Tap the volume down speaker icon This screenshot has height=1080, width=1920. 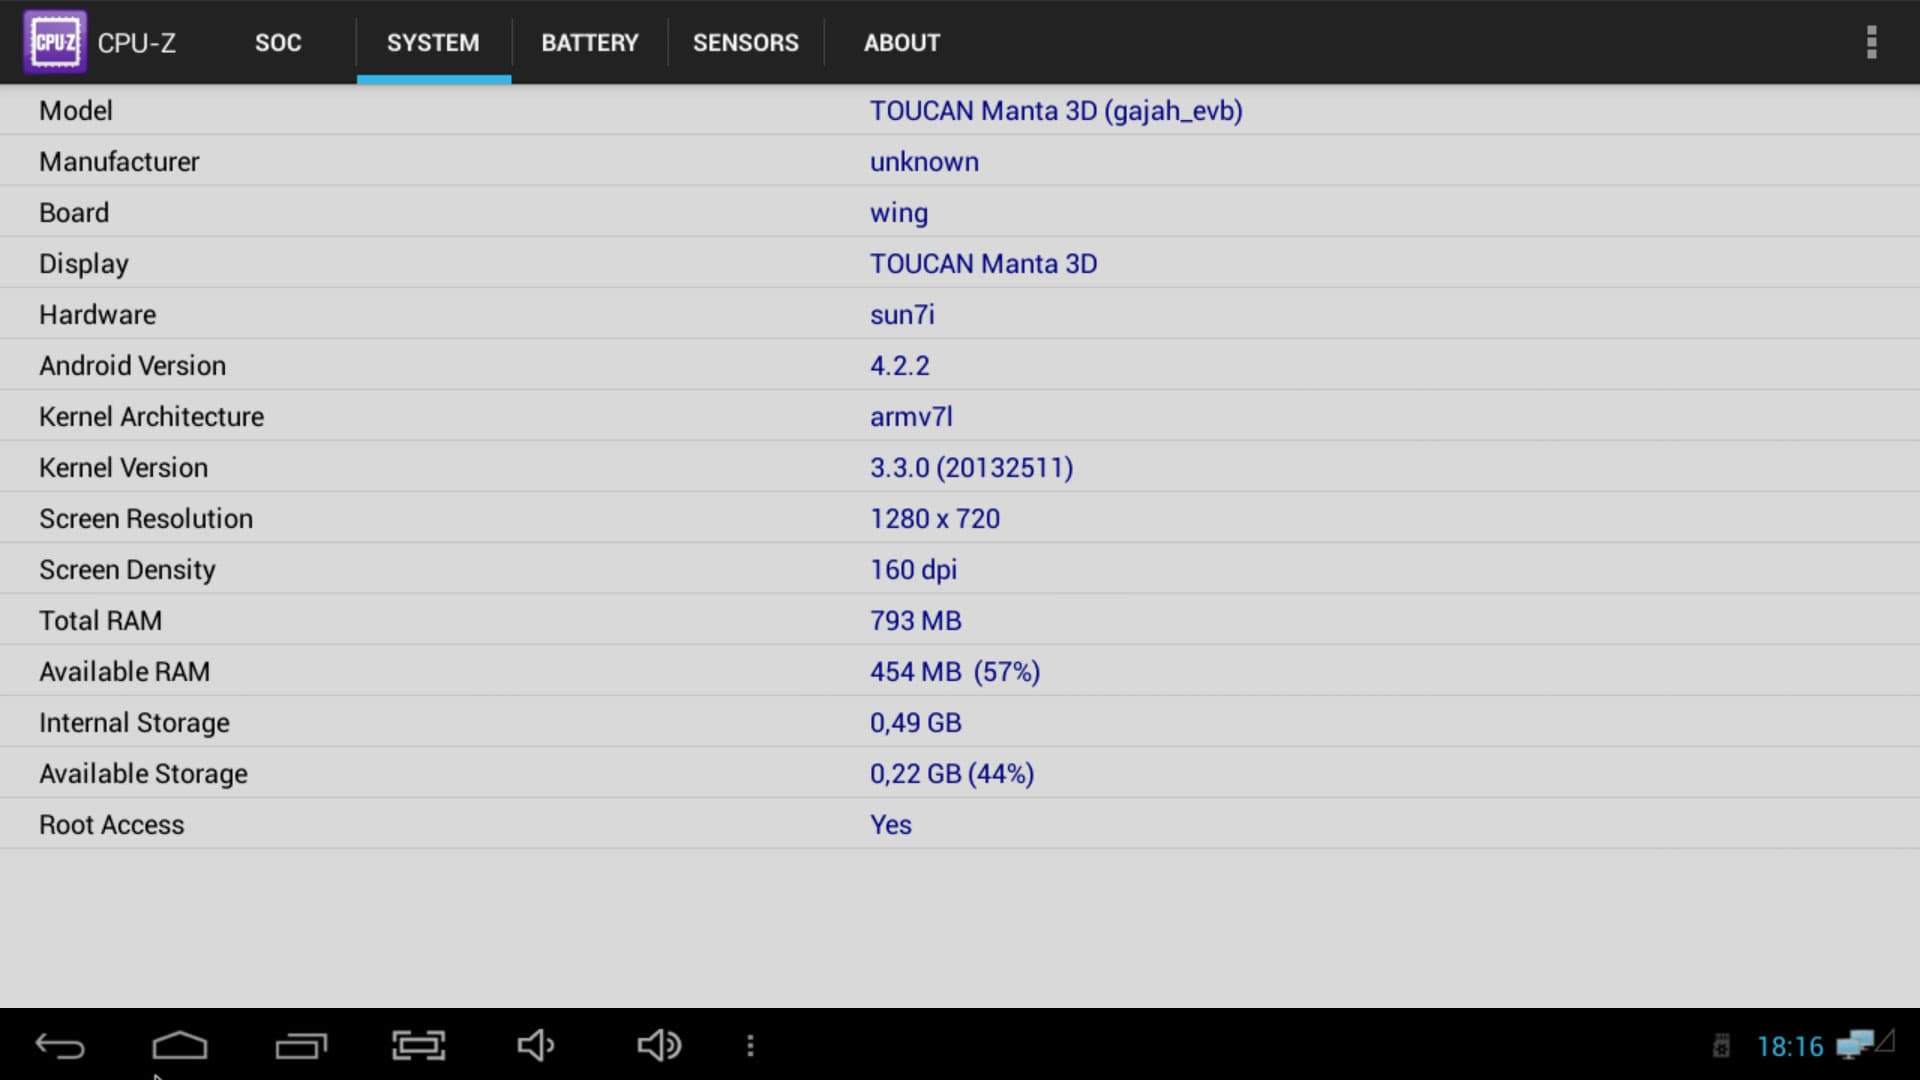pos(536,1046)
